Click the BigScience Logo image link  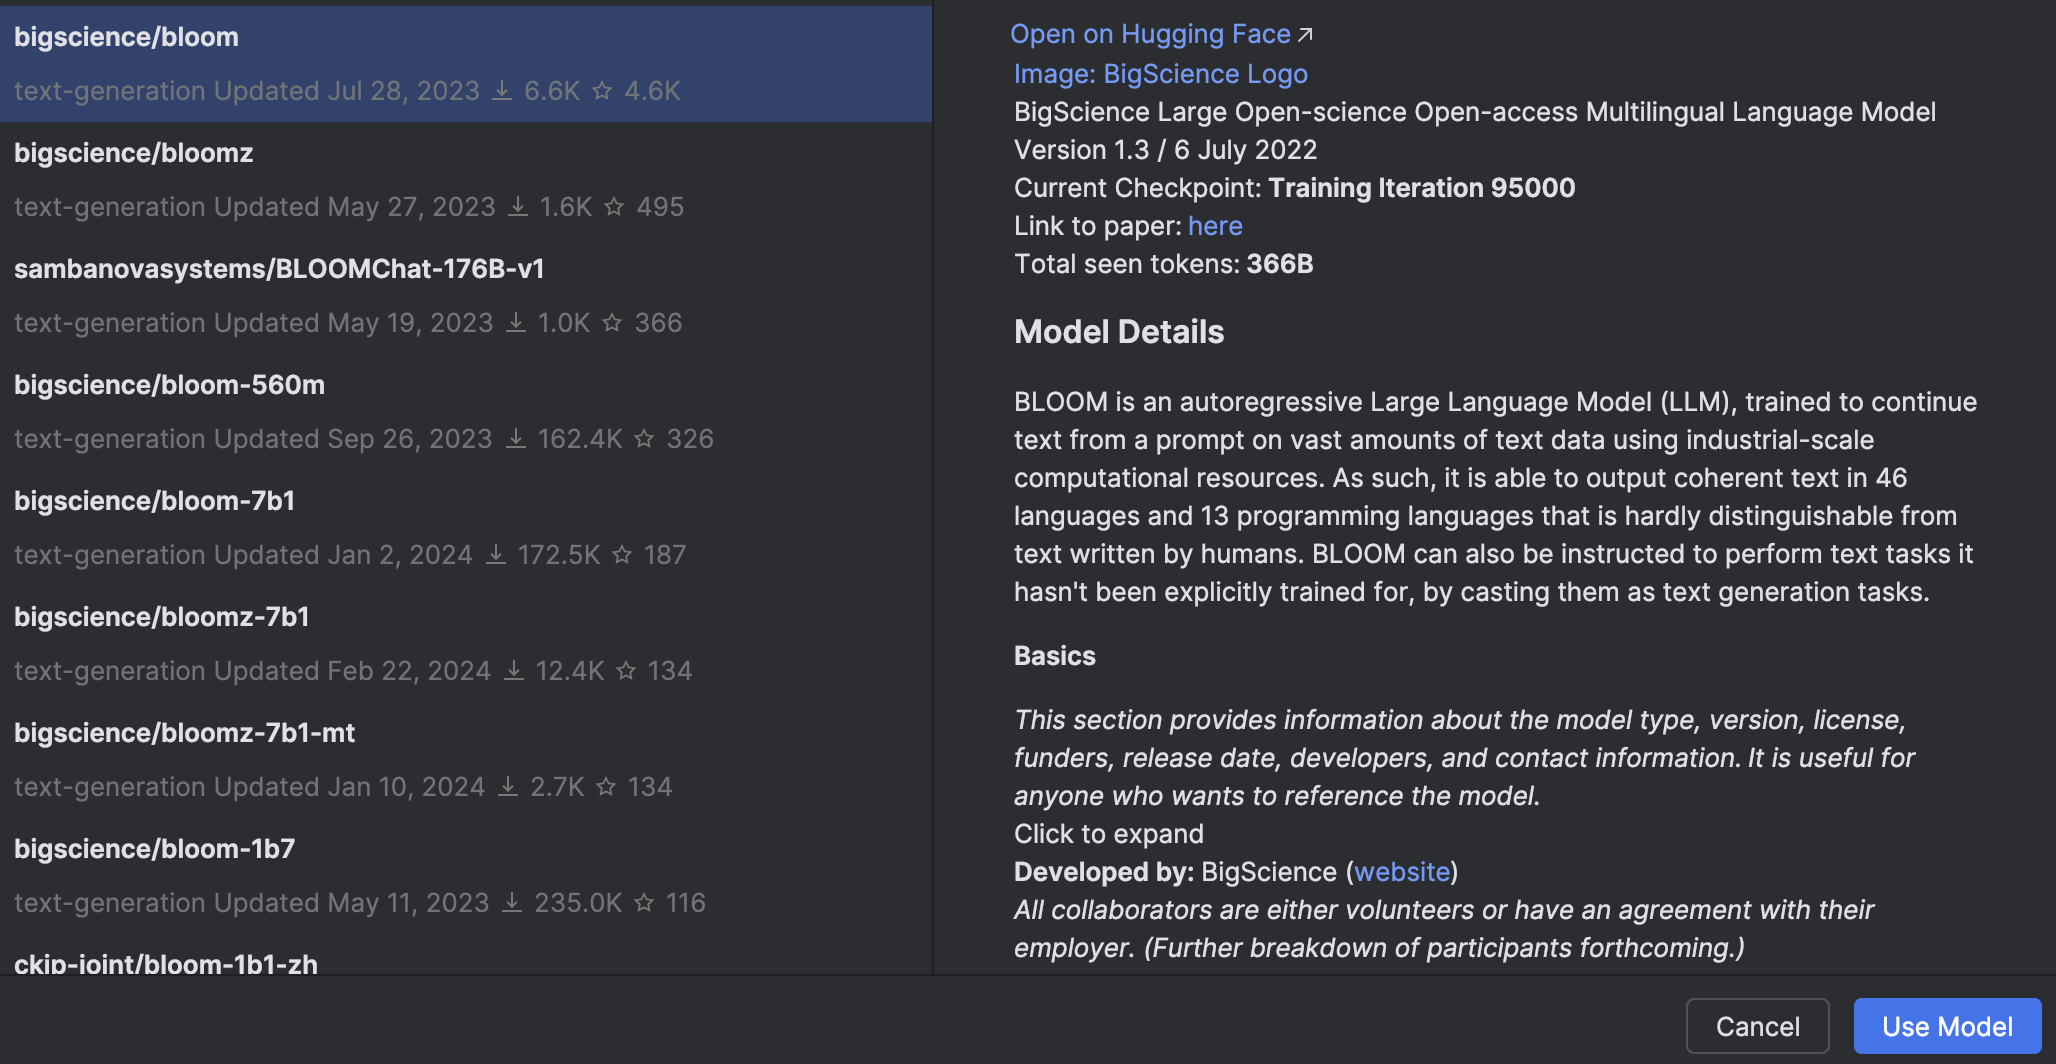click(1160, 73)
